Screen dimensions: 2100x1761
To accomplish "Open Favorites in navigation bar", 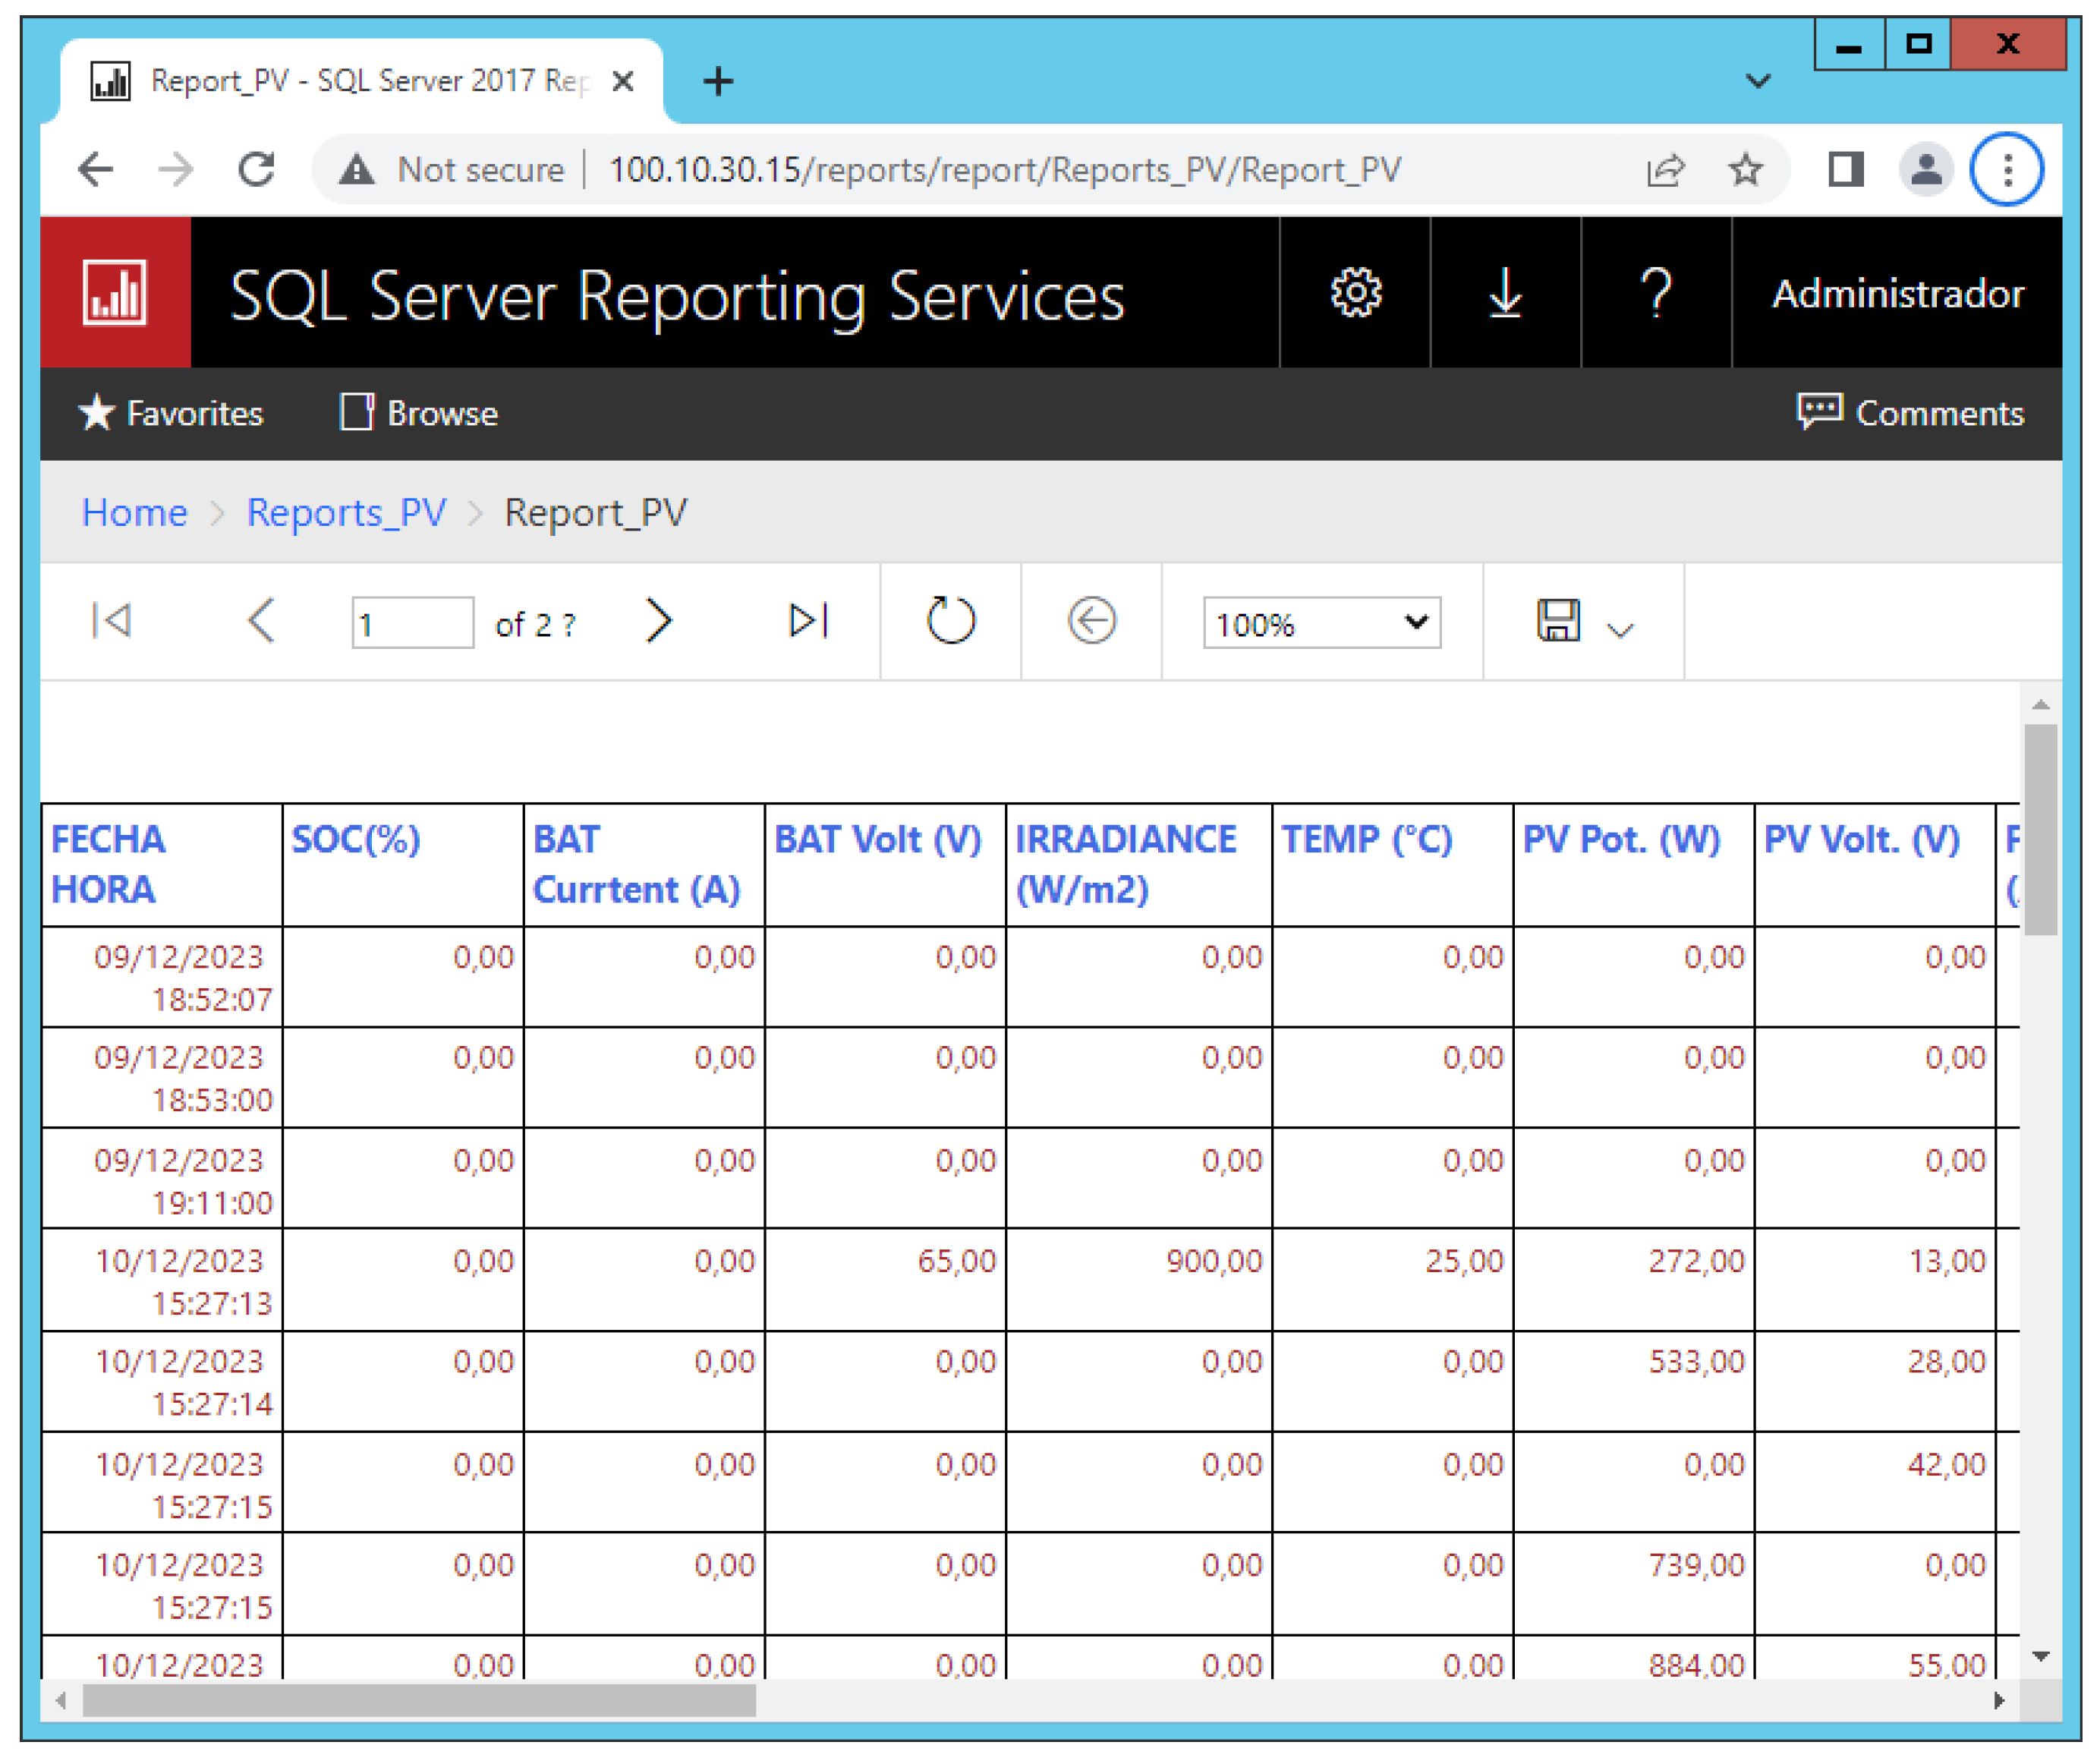I will click(171, 413).
